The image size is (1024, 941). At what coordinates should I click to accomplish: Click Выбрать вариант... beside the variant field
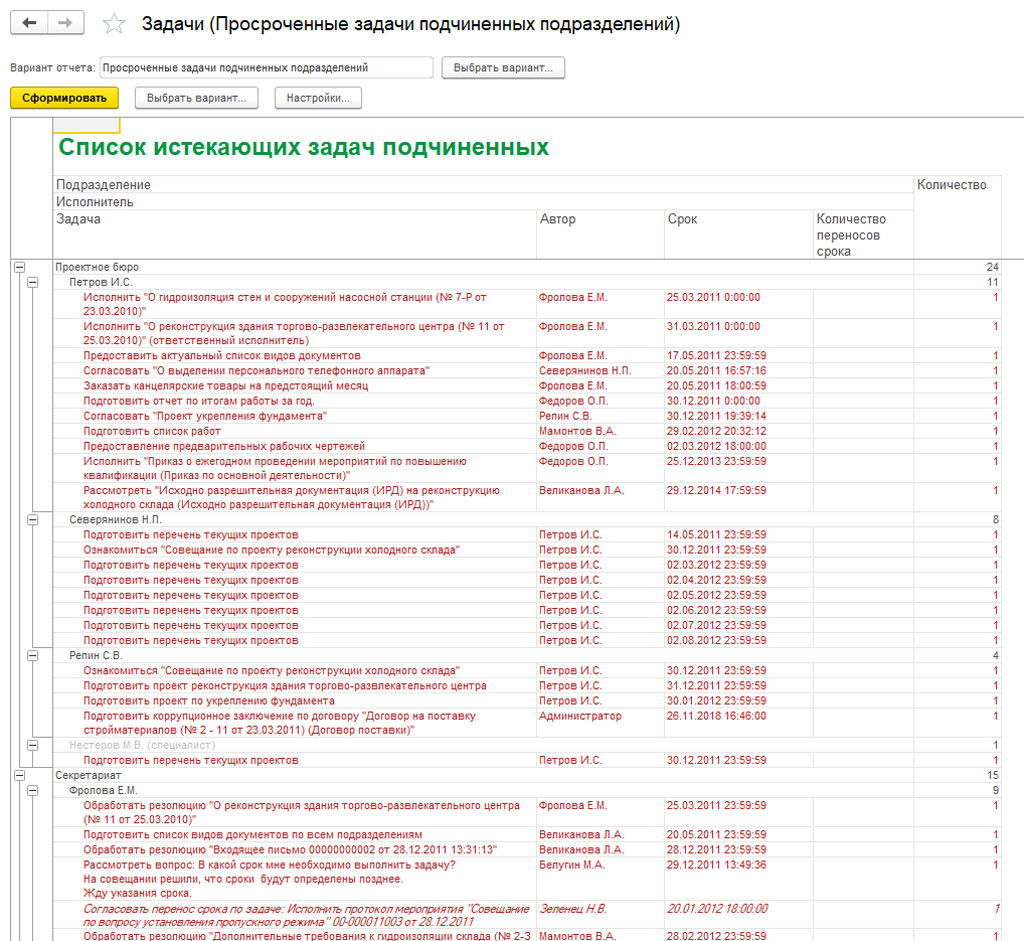pyautogui.click(x=503, y=68)
